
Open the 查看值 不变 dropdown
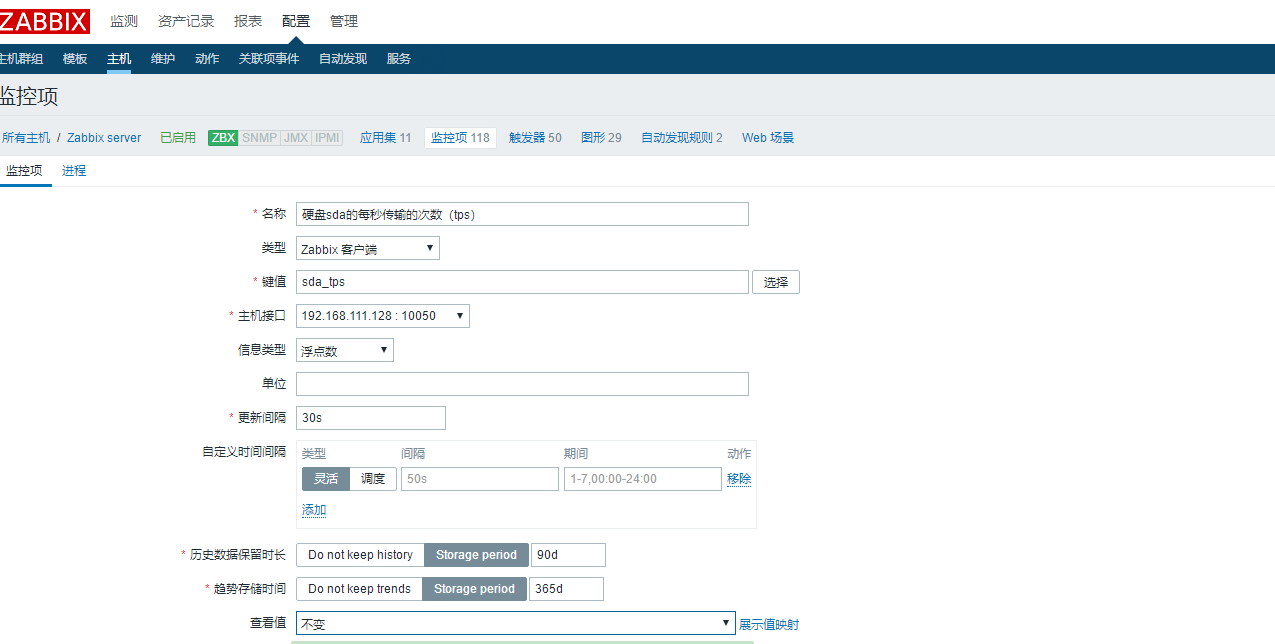pyautogui.click(x=516, y=623)
